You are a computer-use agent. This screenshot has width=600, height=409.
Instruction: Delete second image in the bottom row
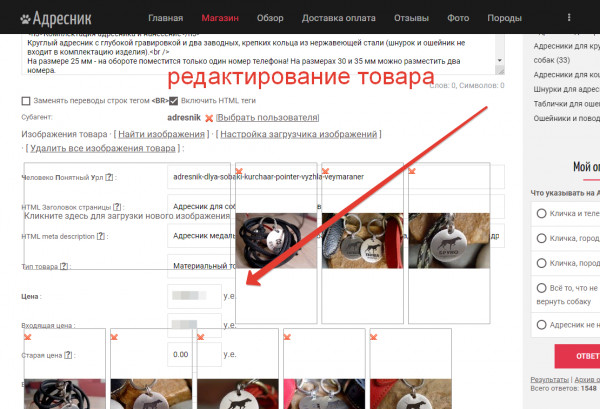[114, 337]
